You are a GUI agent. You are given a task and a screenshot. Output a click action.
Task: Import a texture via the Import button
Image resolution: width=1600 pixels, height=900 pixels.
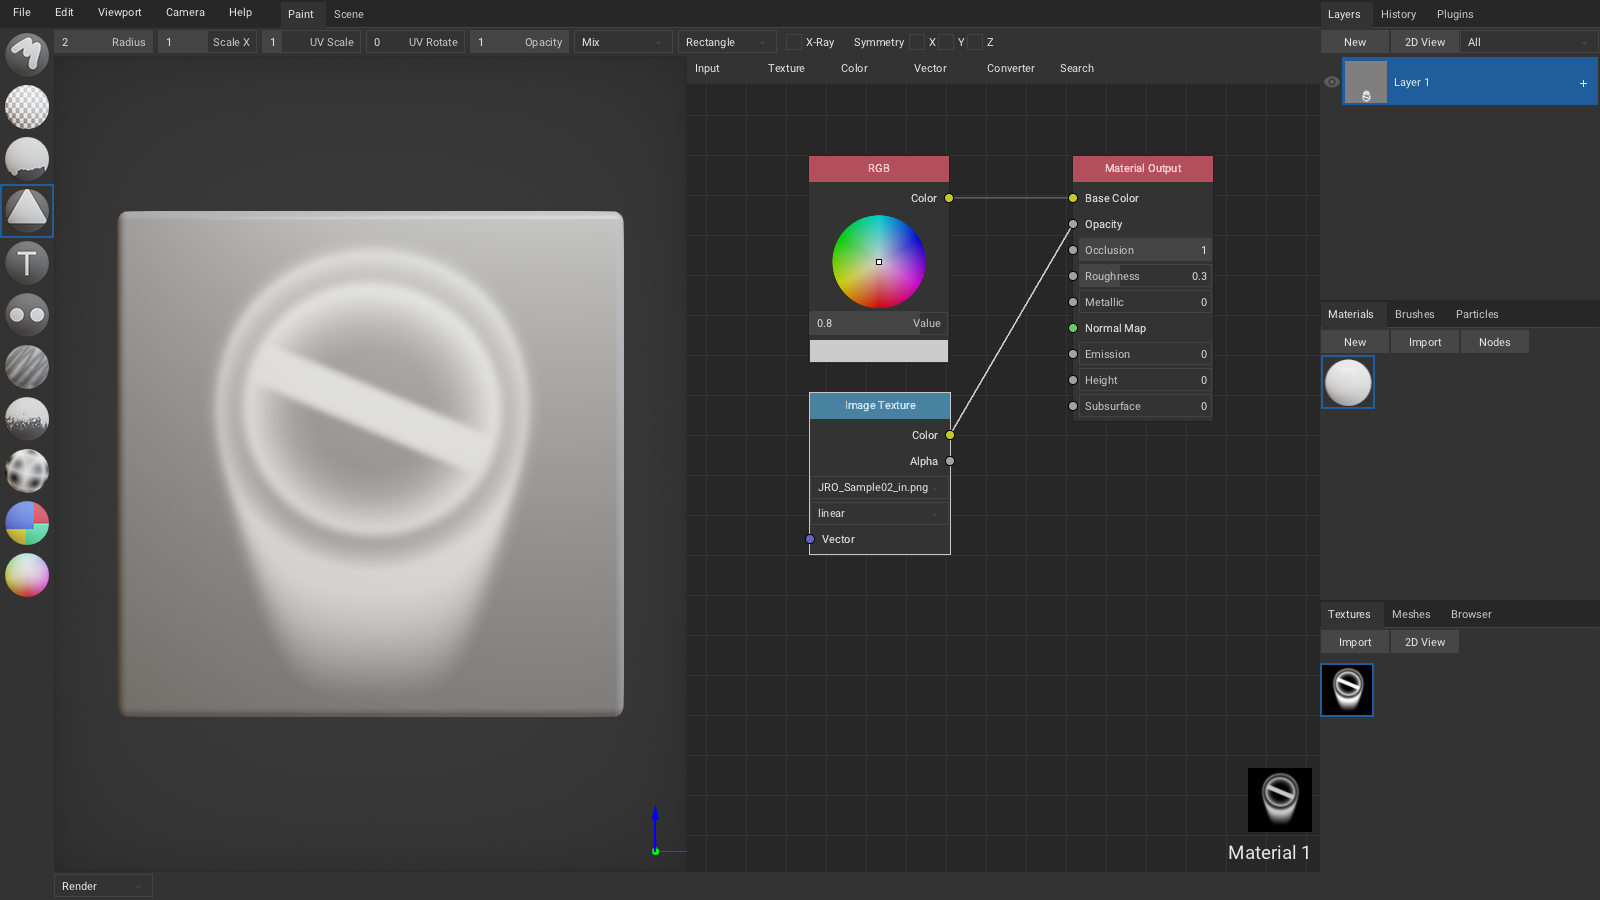[1353, 641]
